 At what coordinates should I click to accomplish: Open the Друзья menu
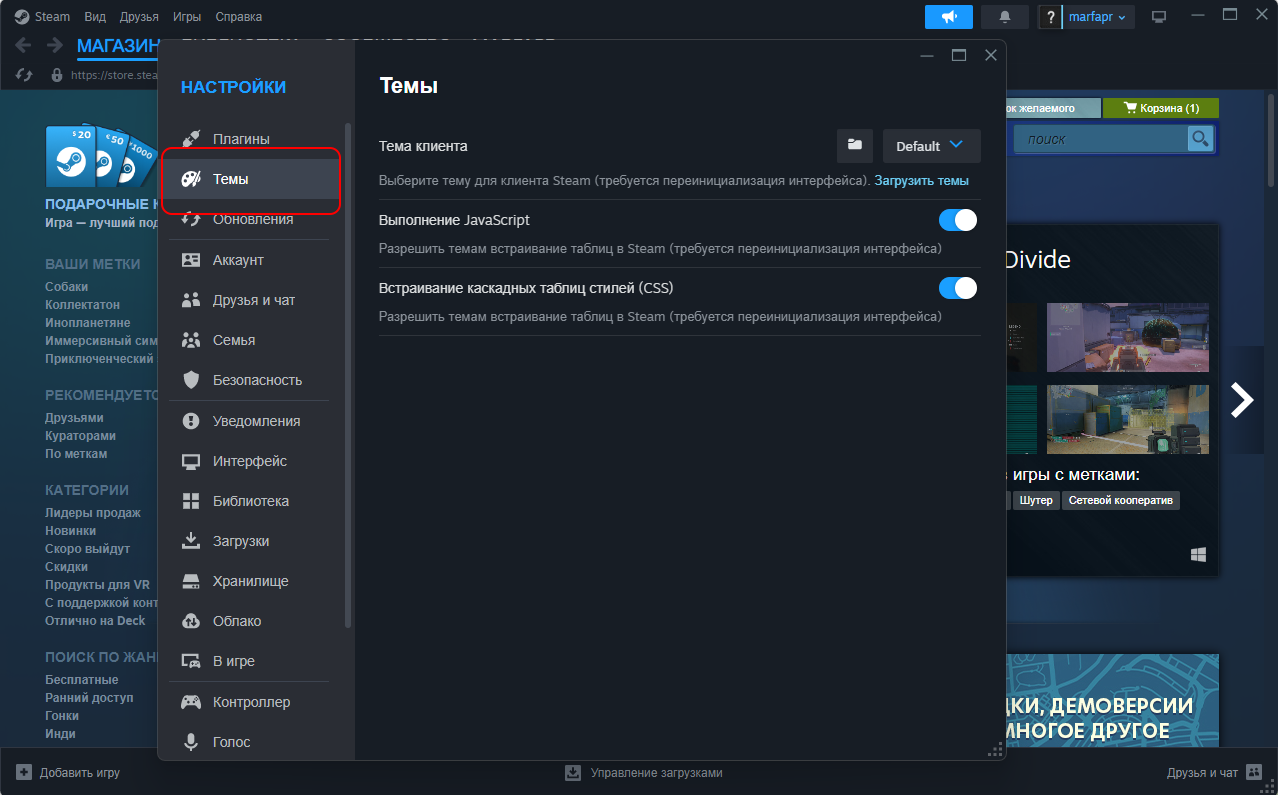pyautogui.click(x=139, y=17)
